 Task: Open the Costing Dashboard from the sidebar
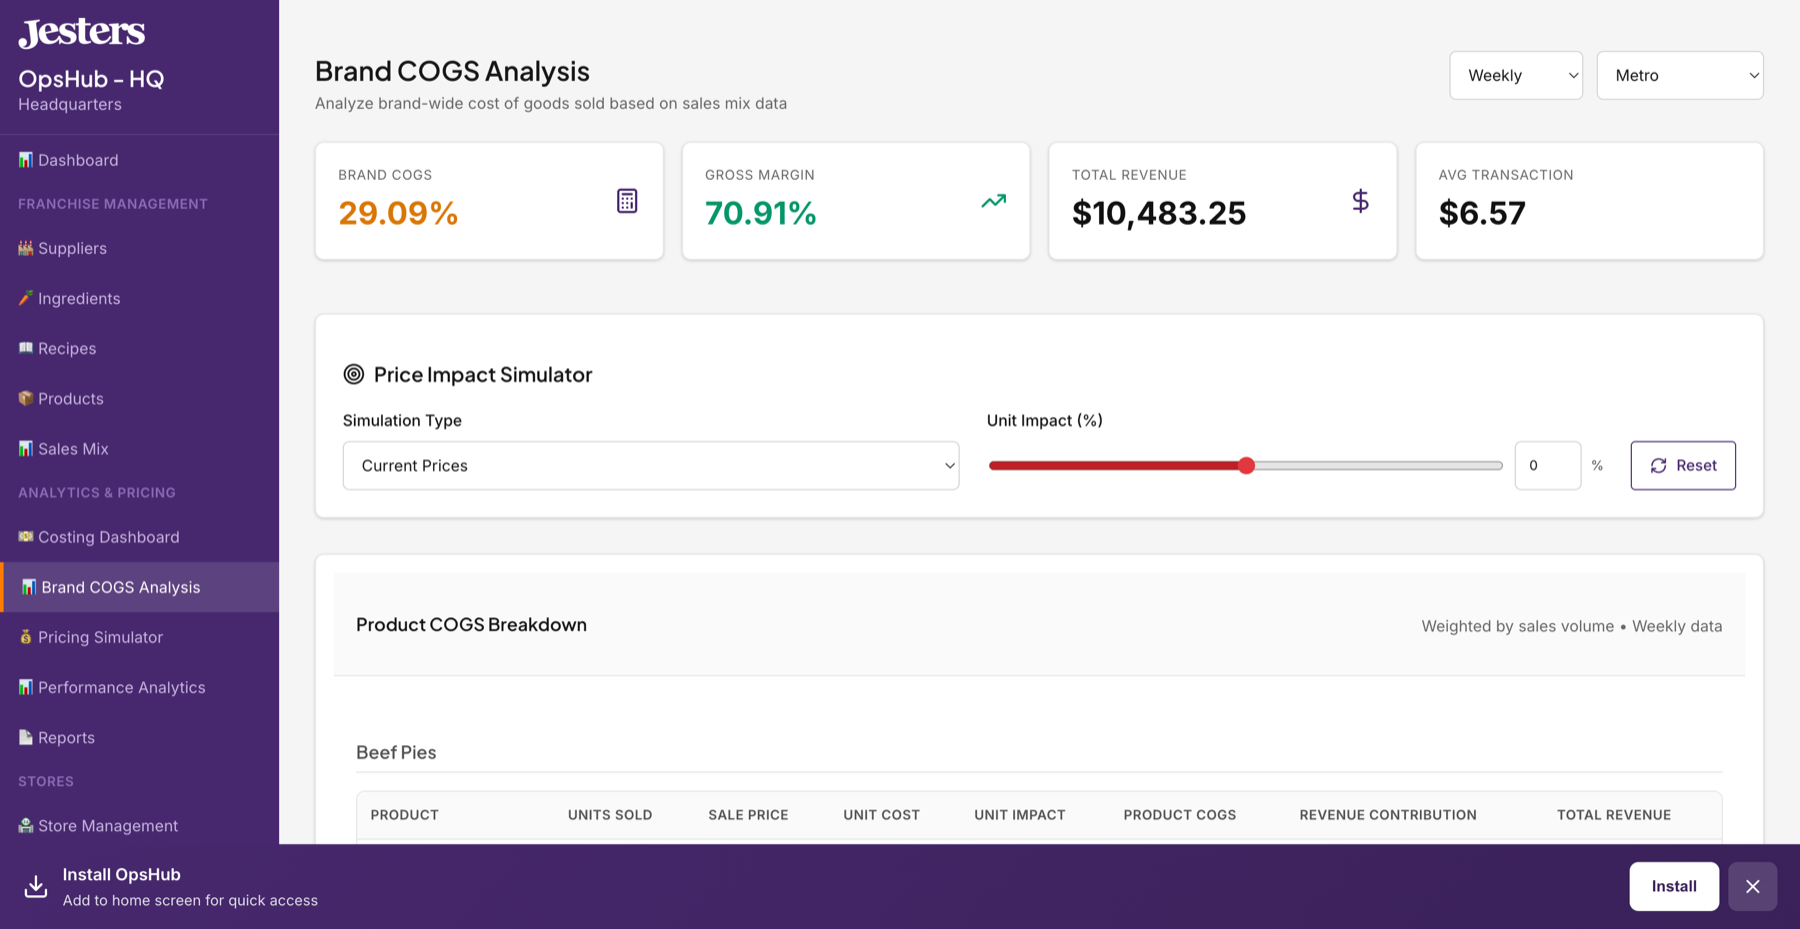click(x=106, y=537)
